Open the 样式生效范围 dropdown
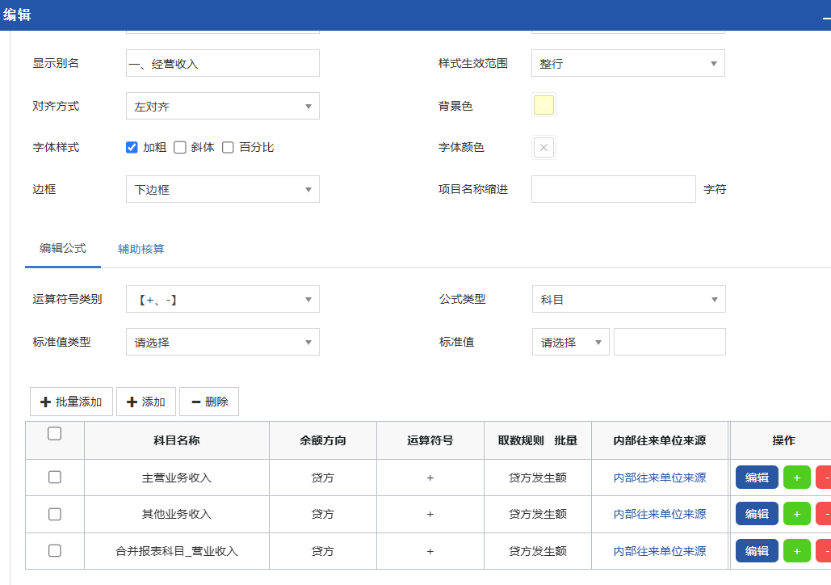Screen dimensions: 831x585 pos(628,63)
